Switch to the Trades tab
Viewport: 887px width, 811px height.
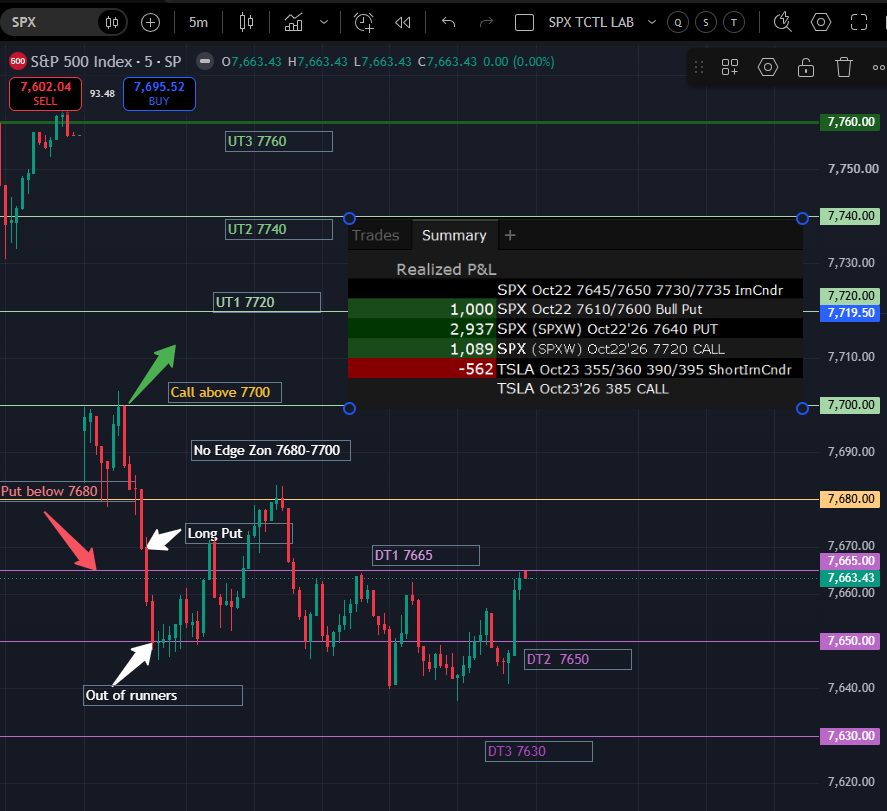(x=376, y=235)
